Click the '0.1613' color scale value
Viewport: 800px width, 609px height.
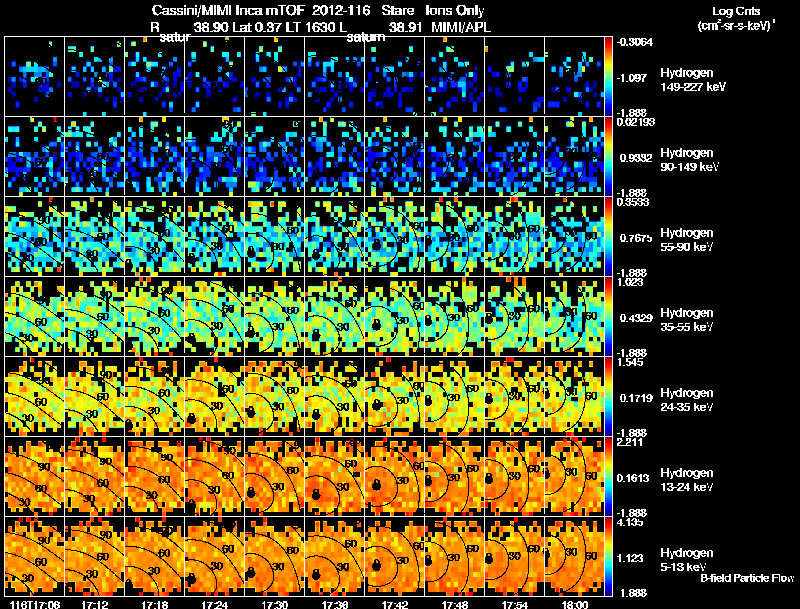(636, 478)
